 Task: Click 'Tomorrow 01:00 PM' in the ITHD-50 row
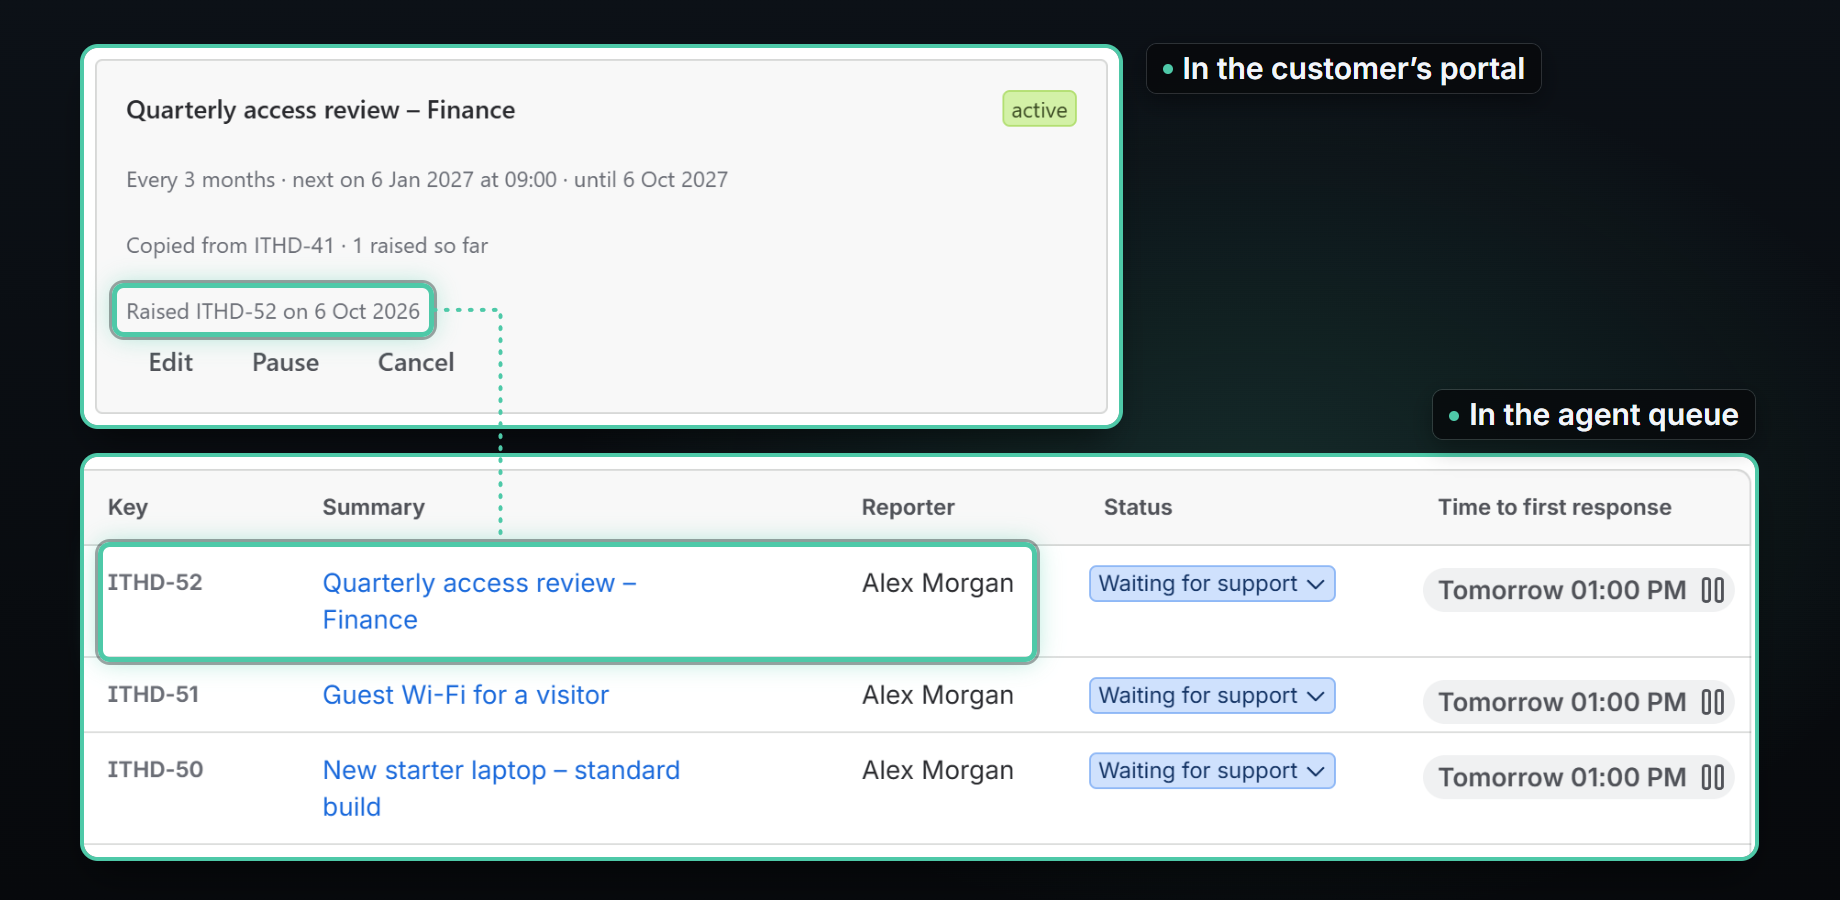pyautogui.click(x=1562, y=777)
